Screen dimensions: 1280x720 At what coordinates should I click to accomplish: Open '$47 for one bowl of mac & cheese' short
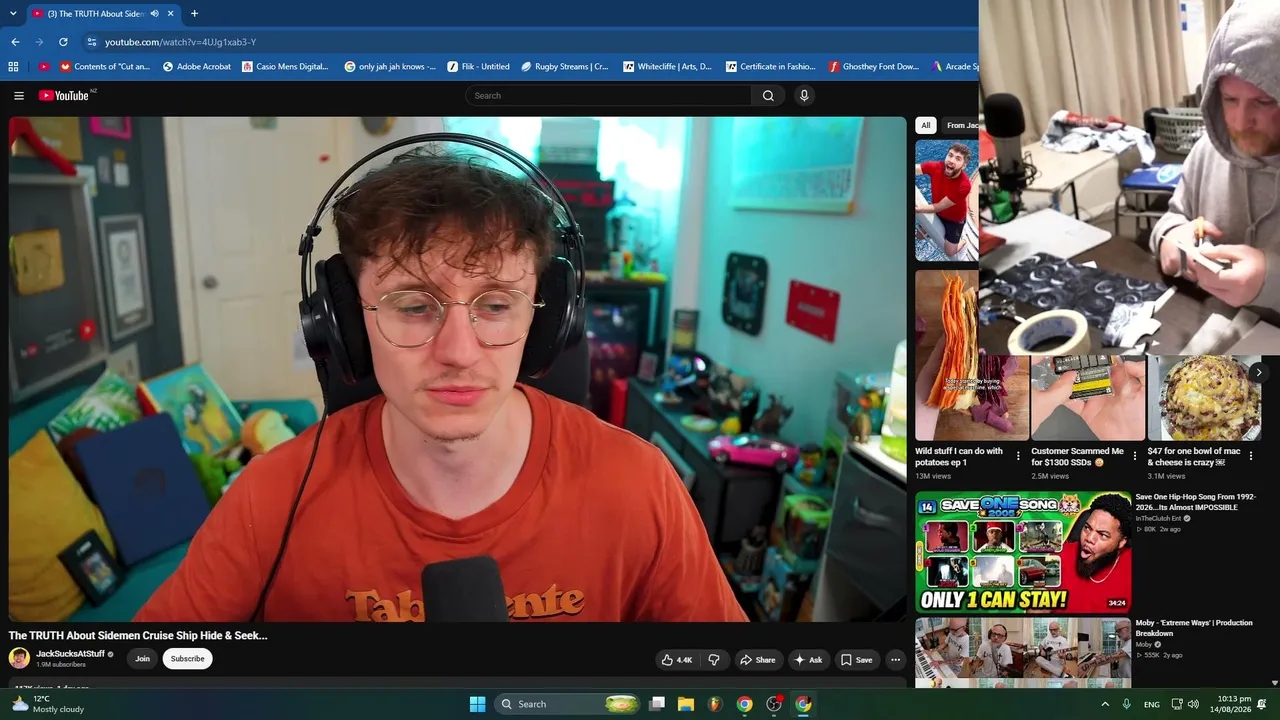pos(1194,457)
